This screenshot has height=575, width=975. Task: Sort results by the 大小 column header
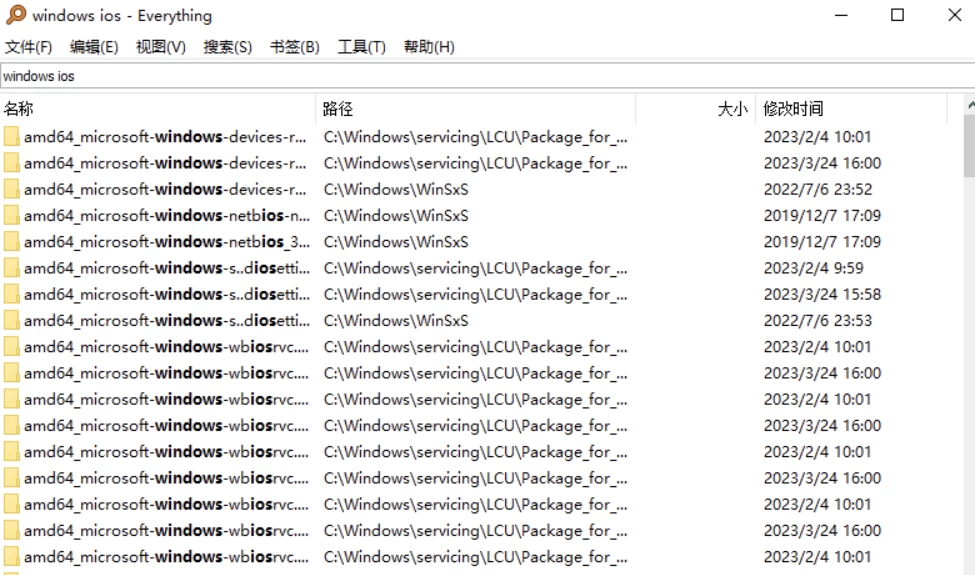pos(695,109)
